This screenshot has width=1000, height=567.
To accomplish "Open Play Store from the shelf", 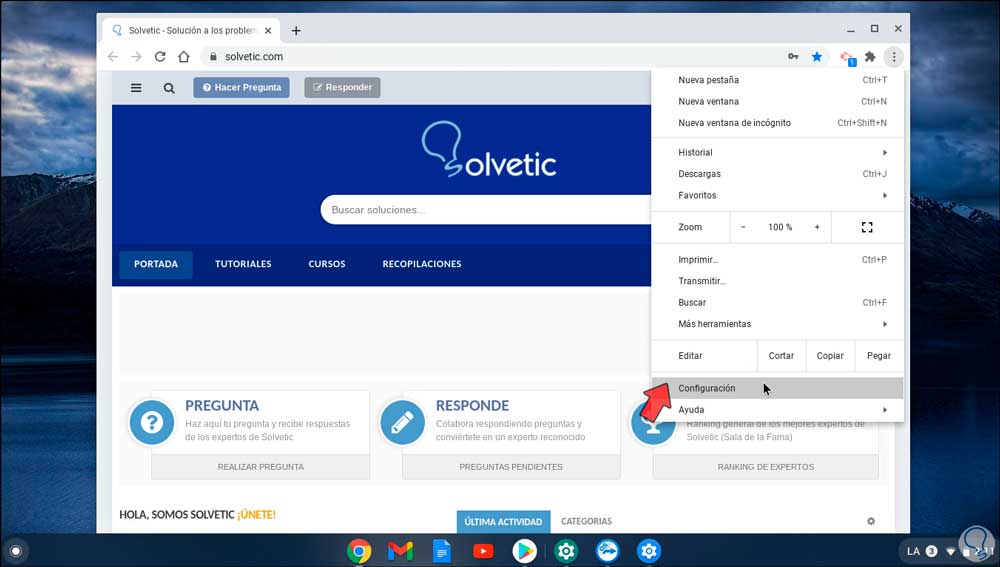I will (524, 550).
